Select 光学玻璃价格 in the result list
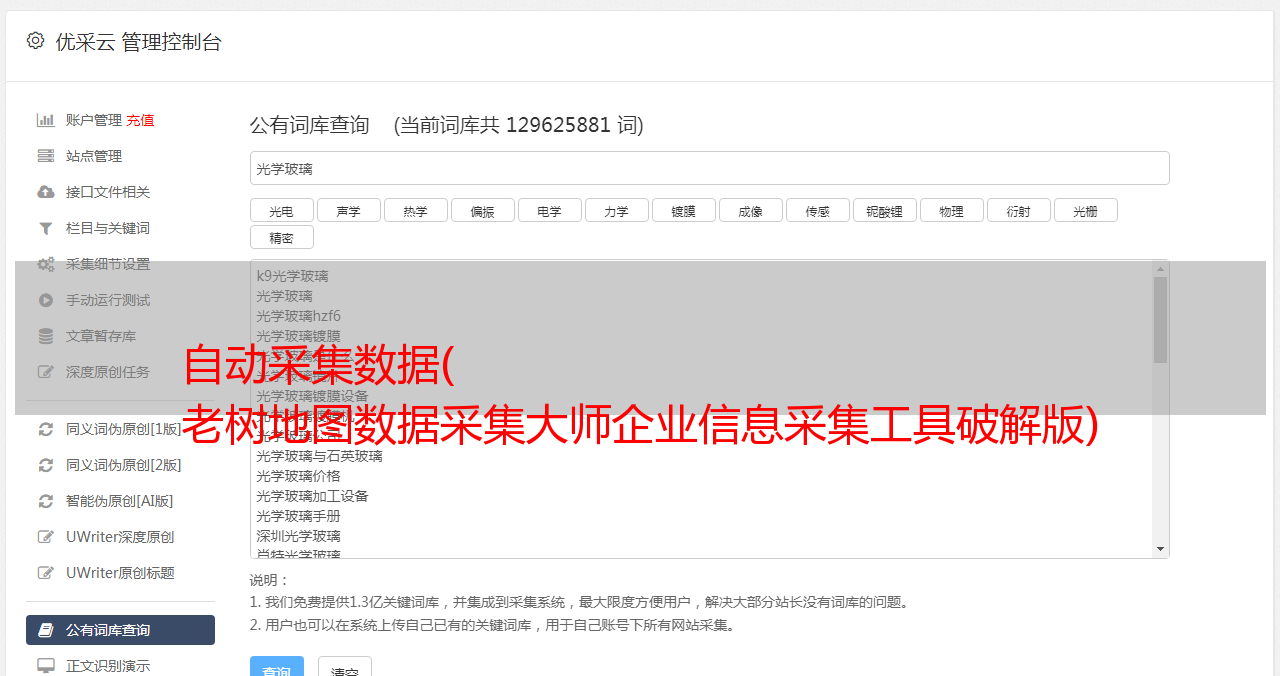1280x676 pixels. tap(298, 476)
